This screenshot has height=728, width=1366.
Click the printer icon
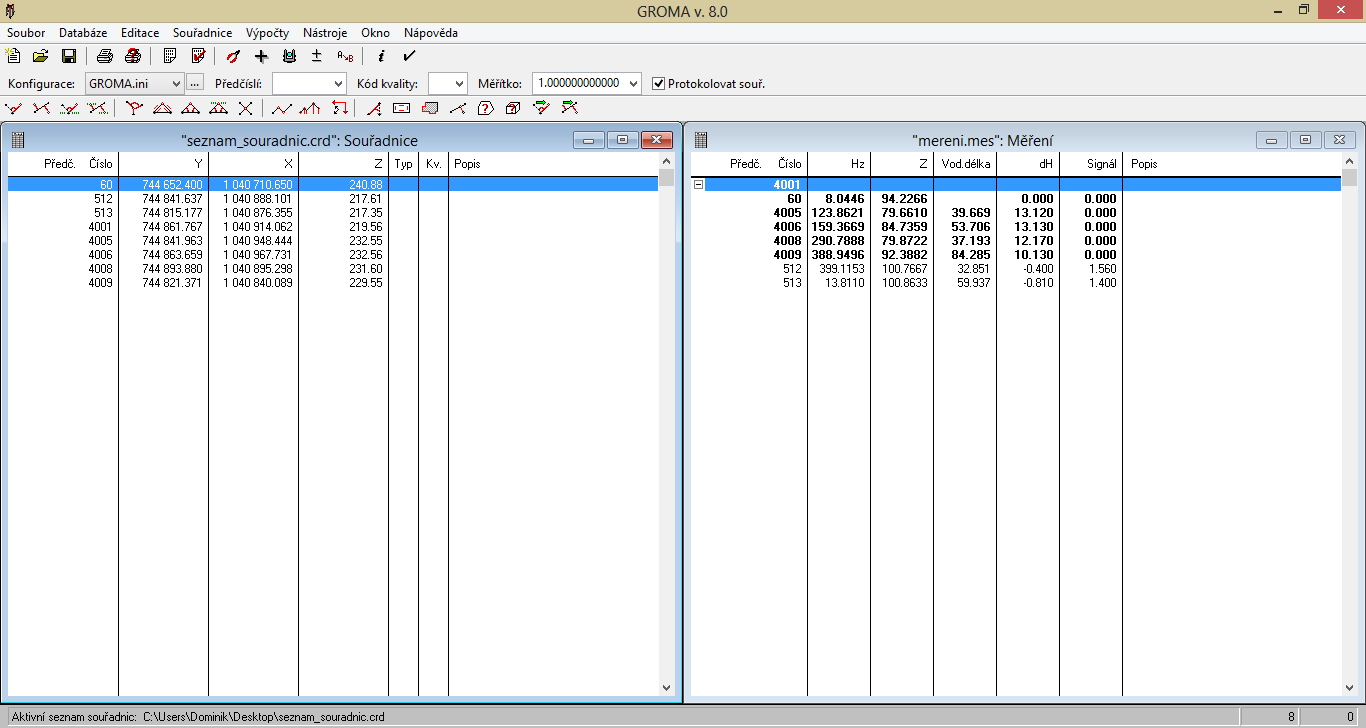[105, 56]
